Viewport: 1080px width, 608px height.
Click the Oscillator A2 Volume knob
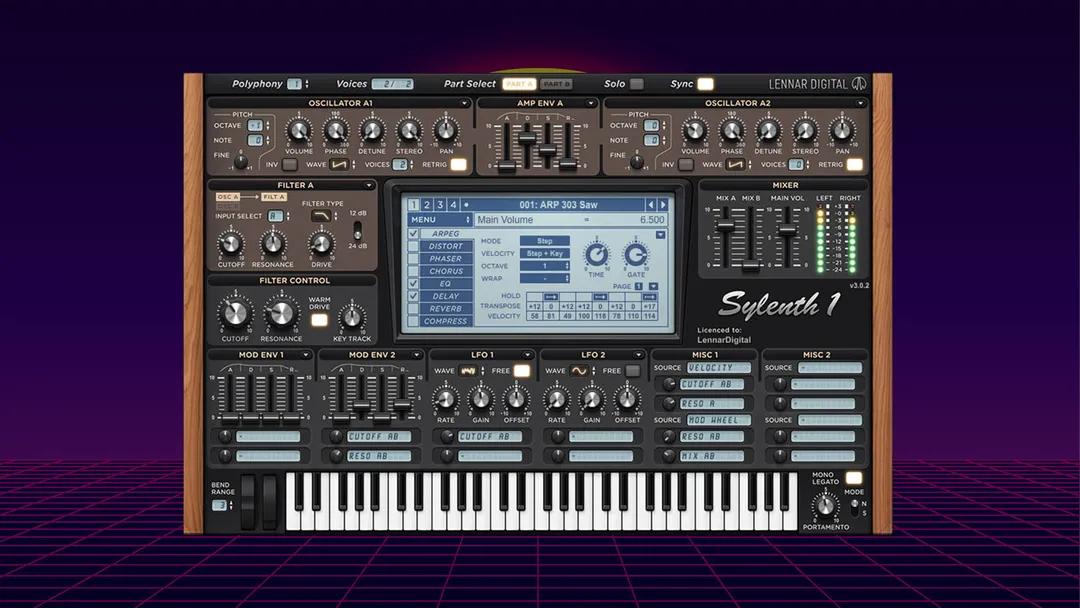[694, 131]
